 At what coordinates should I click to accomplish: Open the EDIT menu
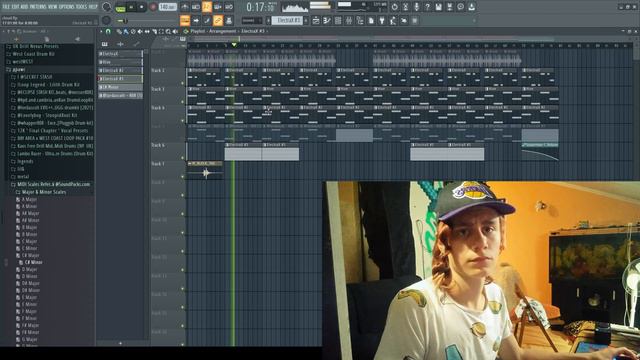[16, 7]
